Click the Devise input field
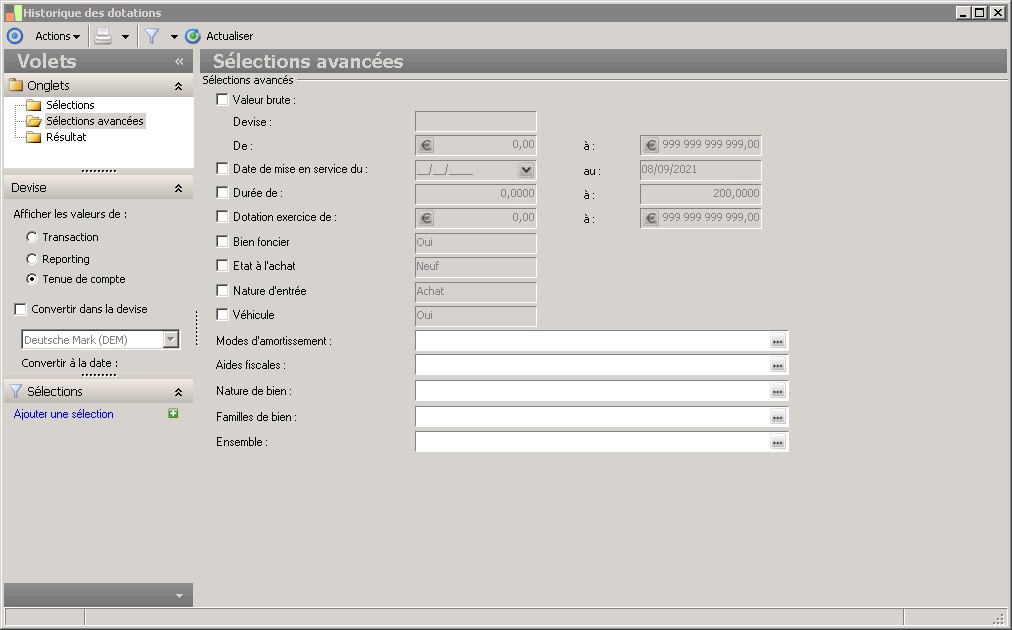1012x630 pixels. (476, 121)
